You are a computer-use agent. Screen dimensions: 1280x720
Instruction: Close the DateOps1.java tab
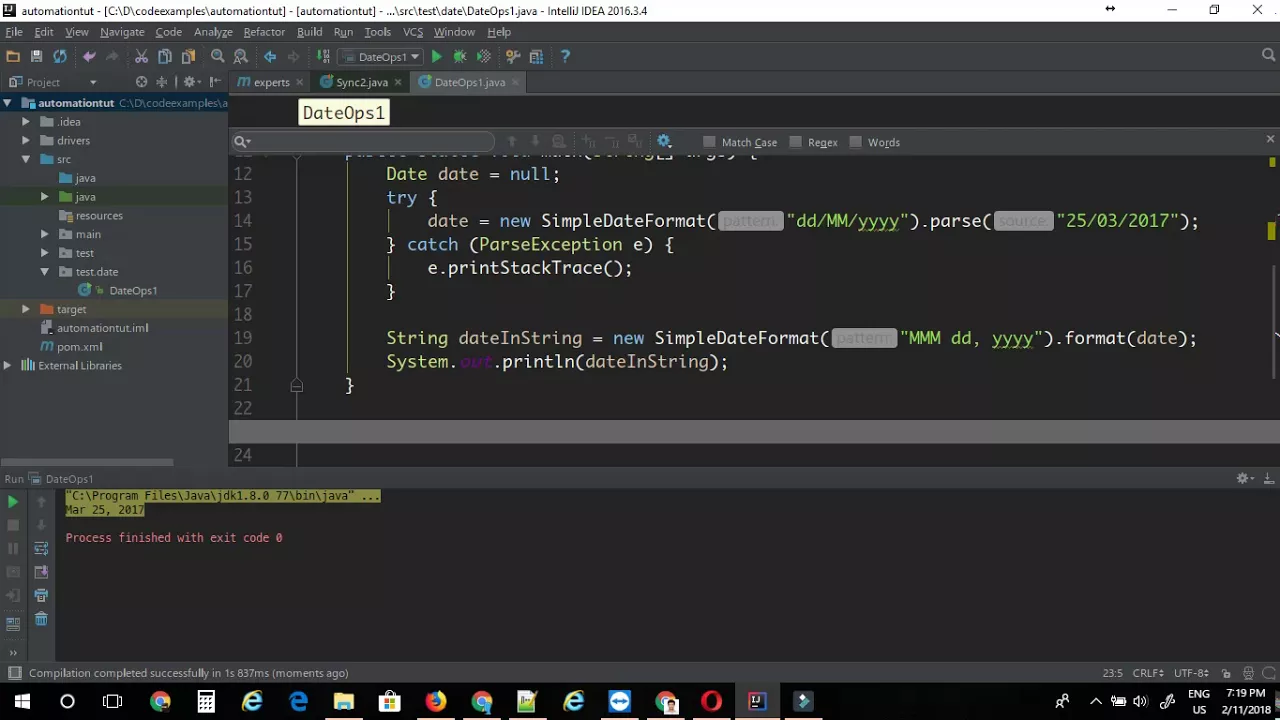515,82
